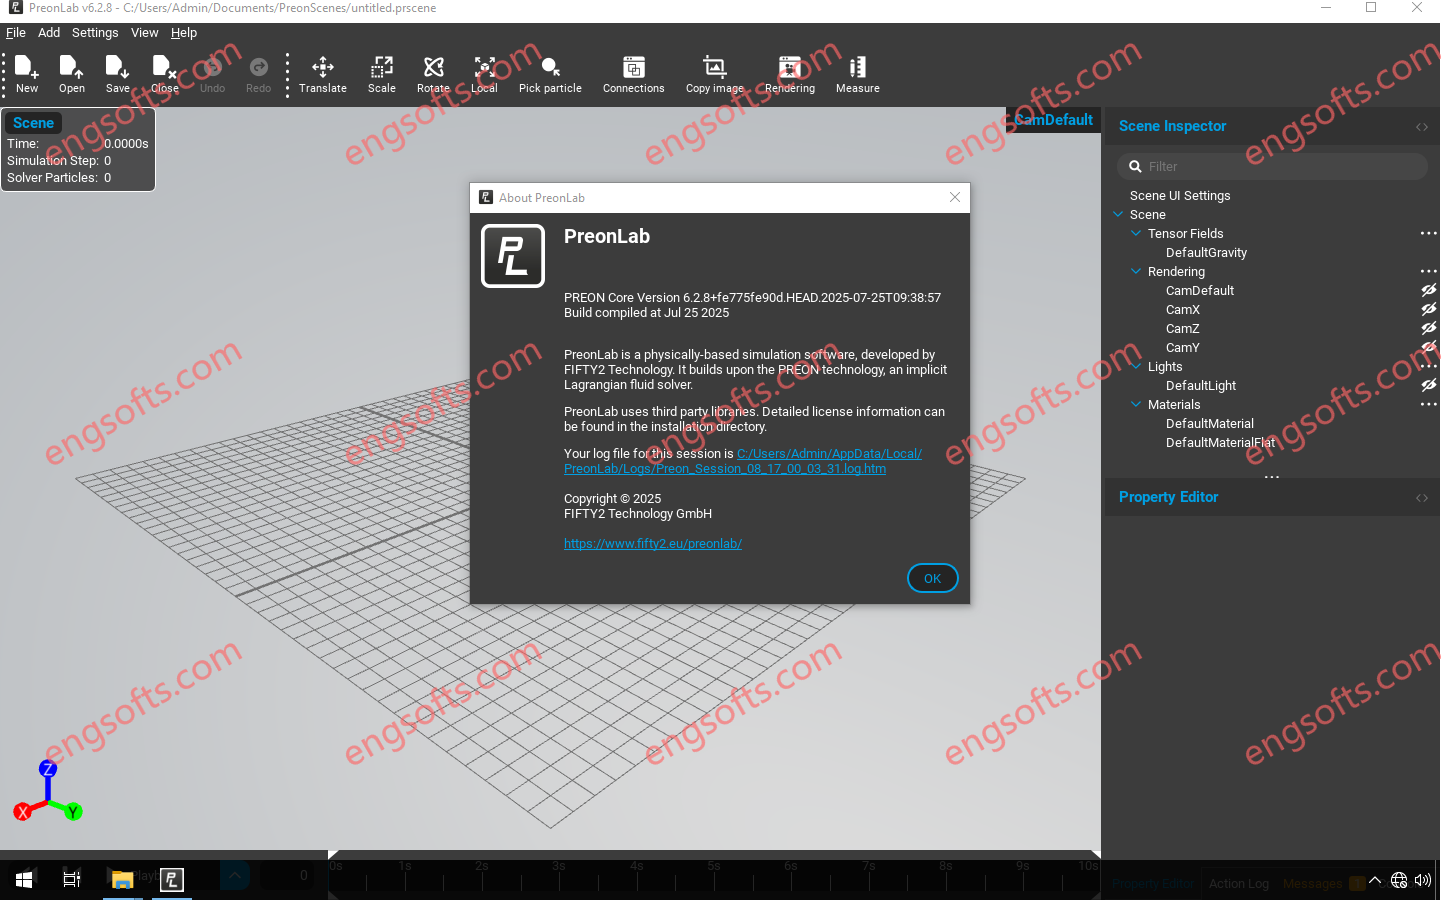The image size is (1441, 901).
Task: Click the 2s mark on the timeline
Action: pyautogui.click(x=482, y=866)
